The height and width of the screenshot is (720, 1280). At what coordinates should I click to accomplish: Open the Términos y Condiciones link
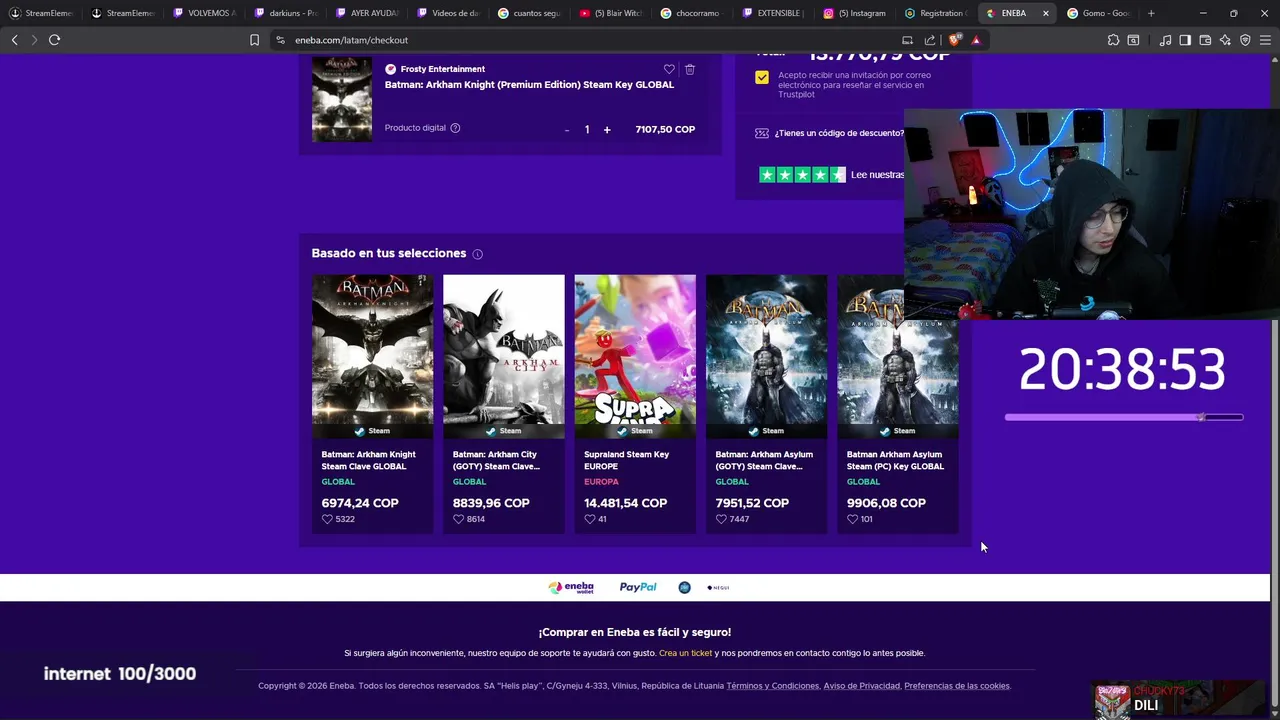coord(772,686)
